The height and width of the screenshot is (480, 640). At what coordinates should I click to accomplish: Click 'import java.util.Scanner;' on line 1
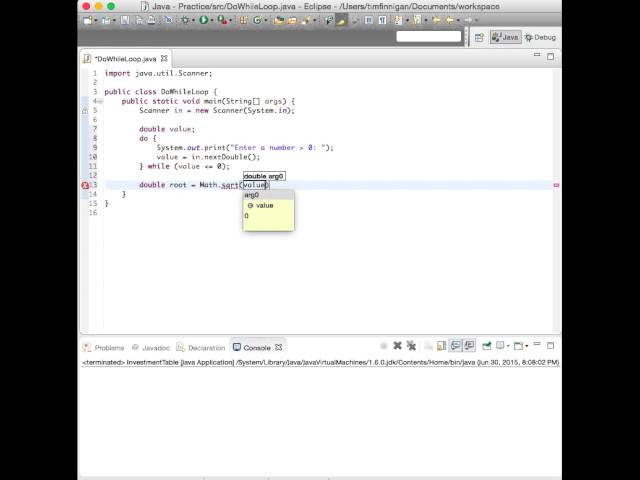[158, 73]
